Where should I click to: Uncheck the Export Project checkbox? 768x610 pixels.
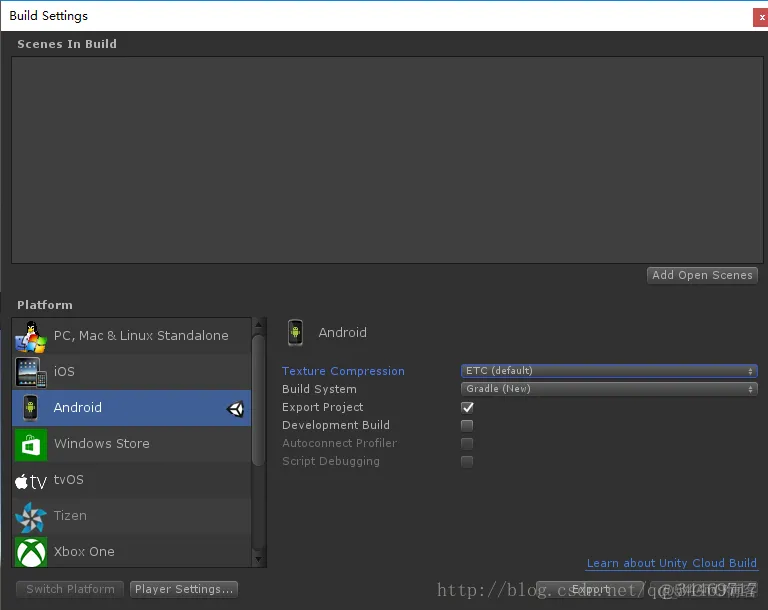[x=467, y=407]
